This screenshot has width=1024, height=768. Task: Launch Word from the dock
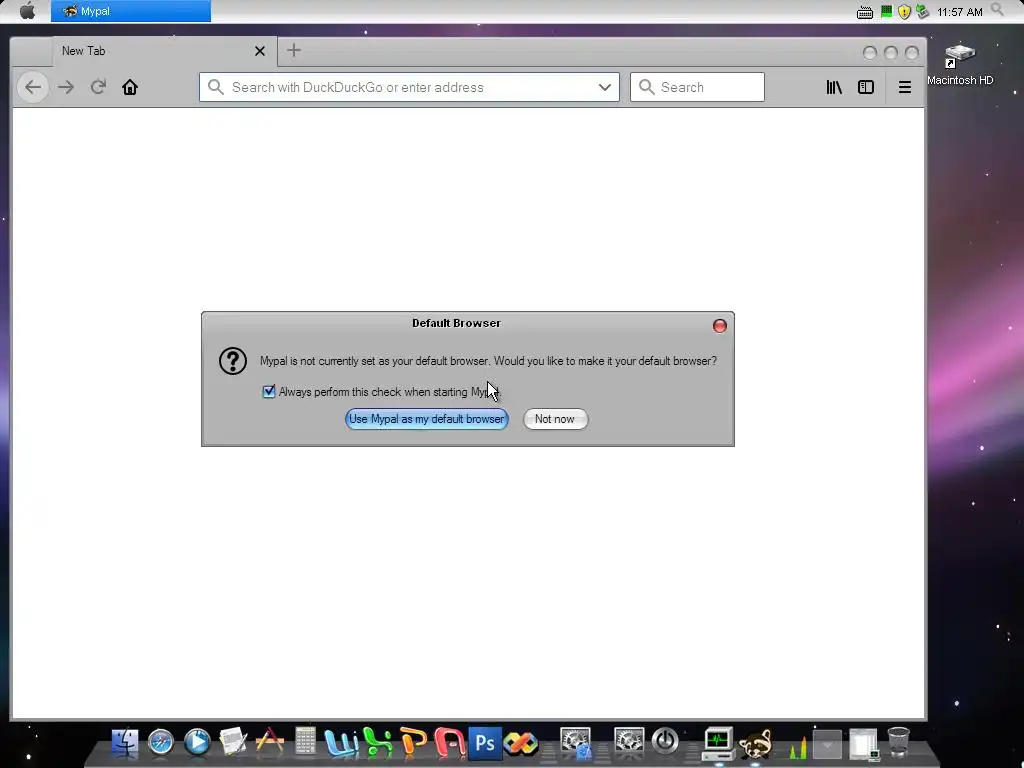tap(342, 743)
